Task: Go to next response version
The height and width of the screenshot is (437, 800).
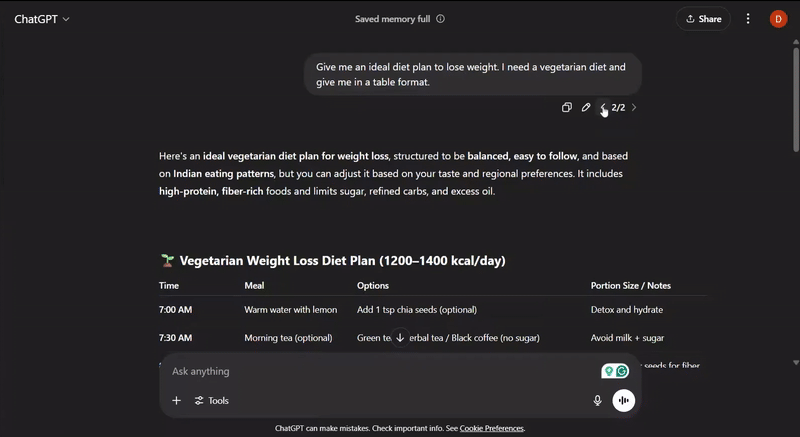Action: pyautogui.click(x=634, y=107)
